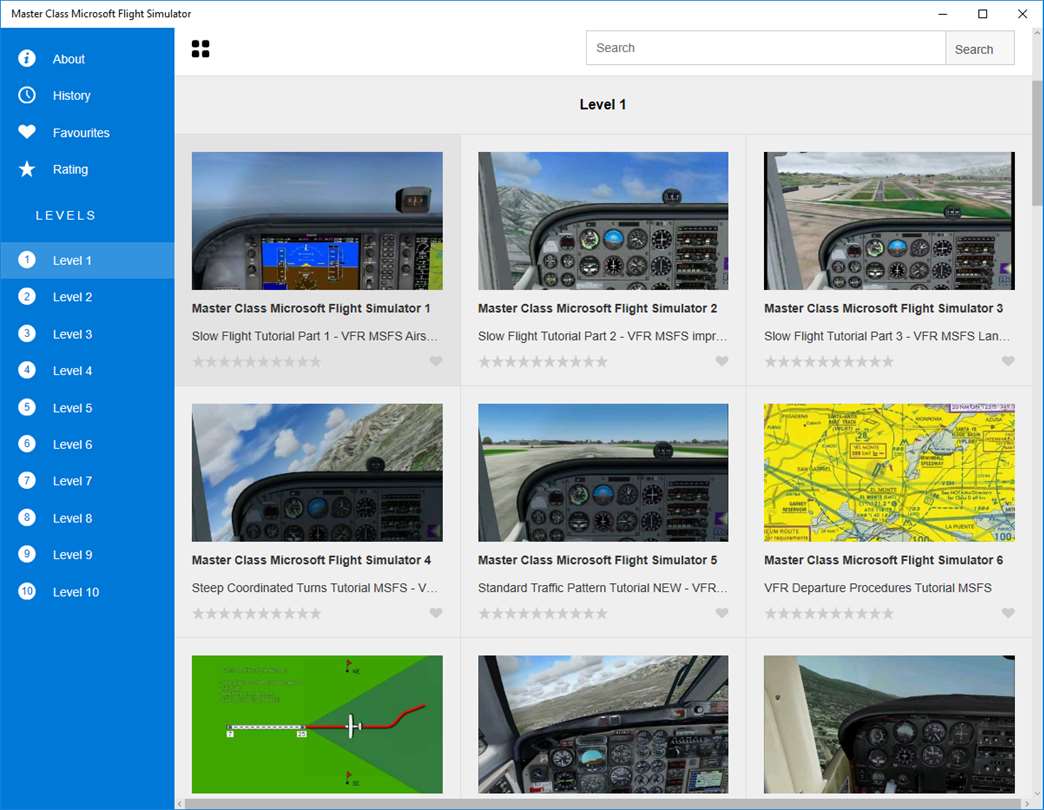Click the History clock icon
1044x810 pixels.
coord(27,95)
